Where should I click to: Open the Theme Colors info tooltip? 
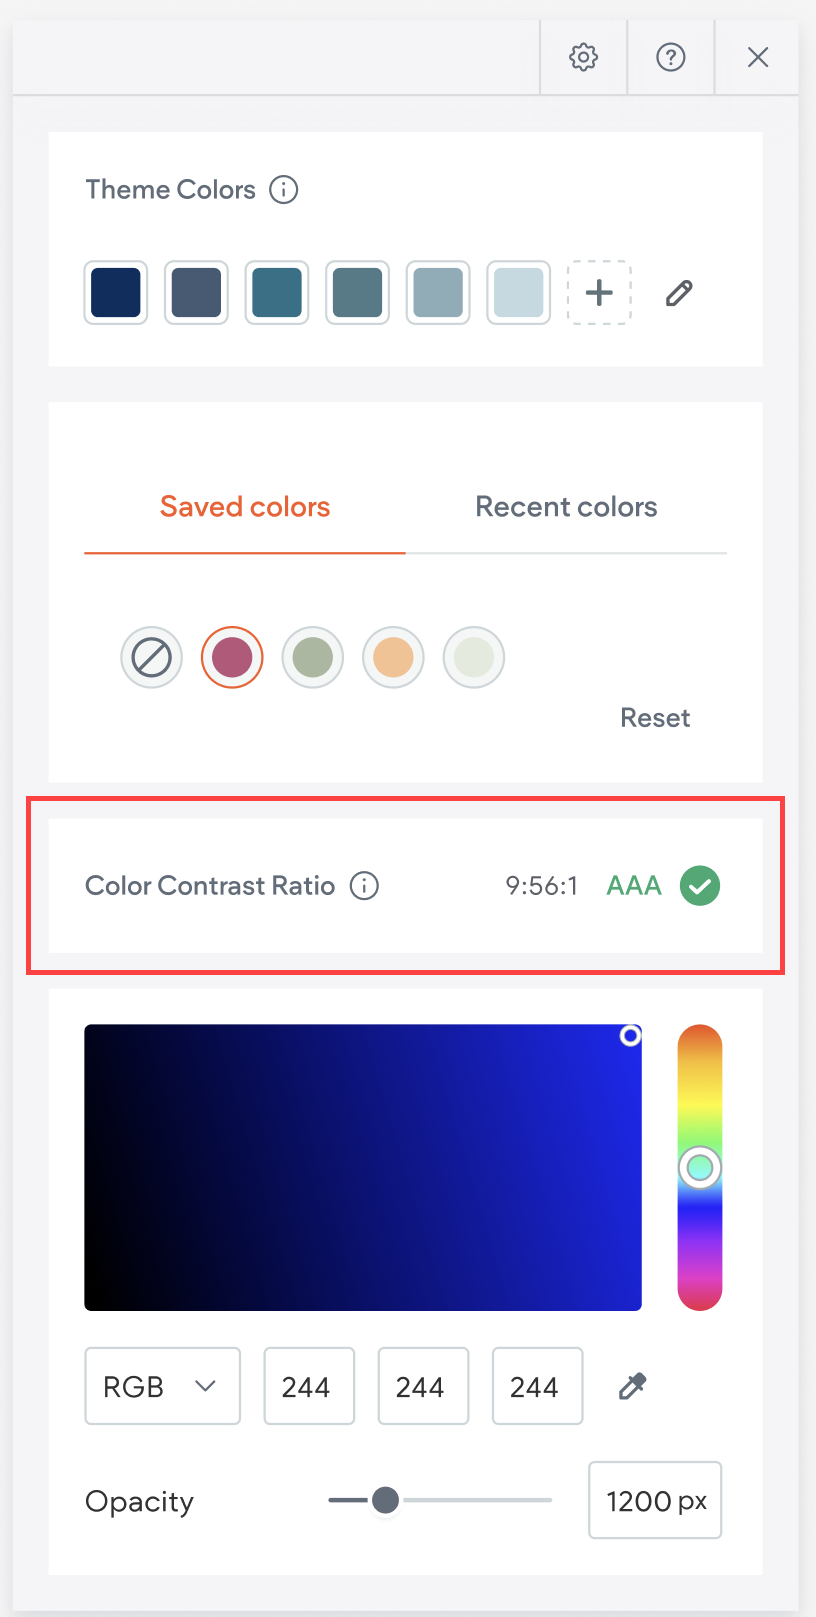[x=283, y=189]
